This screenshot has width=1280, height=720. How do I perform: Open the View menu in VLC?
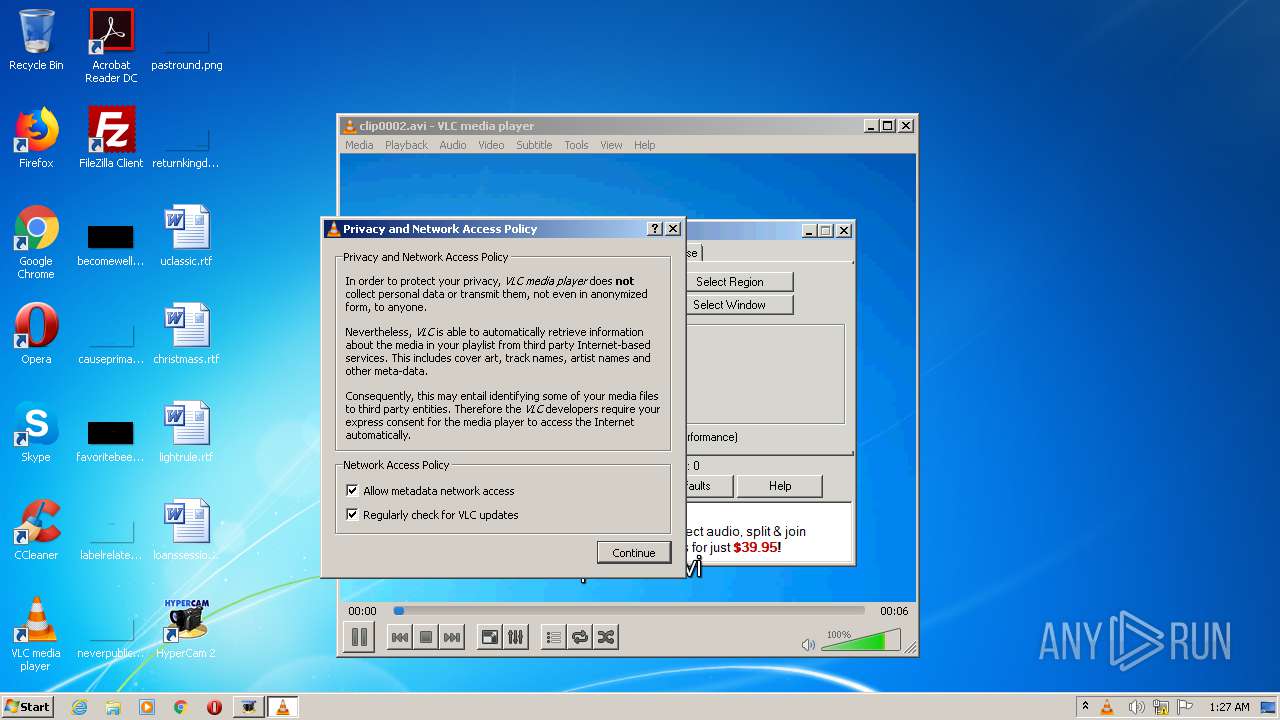click(x=611, y=145)
